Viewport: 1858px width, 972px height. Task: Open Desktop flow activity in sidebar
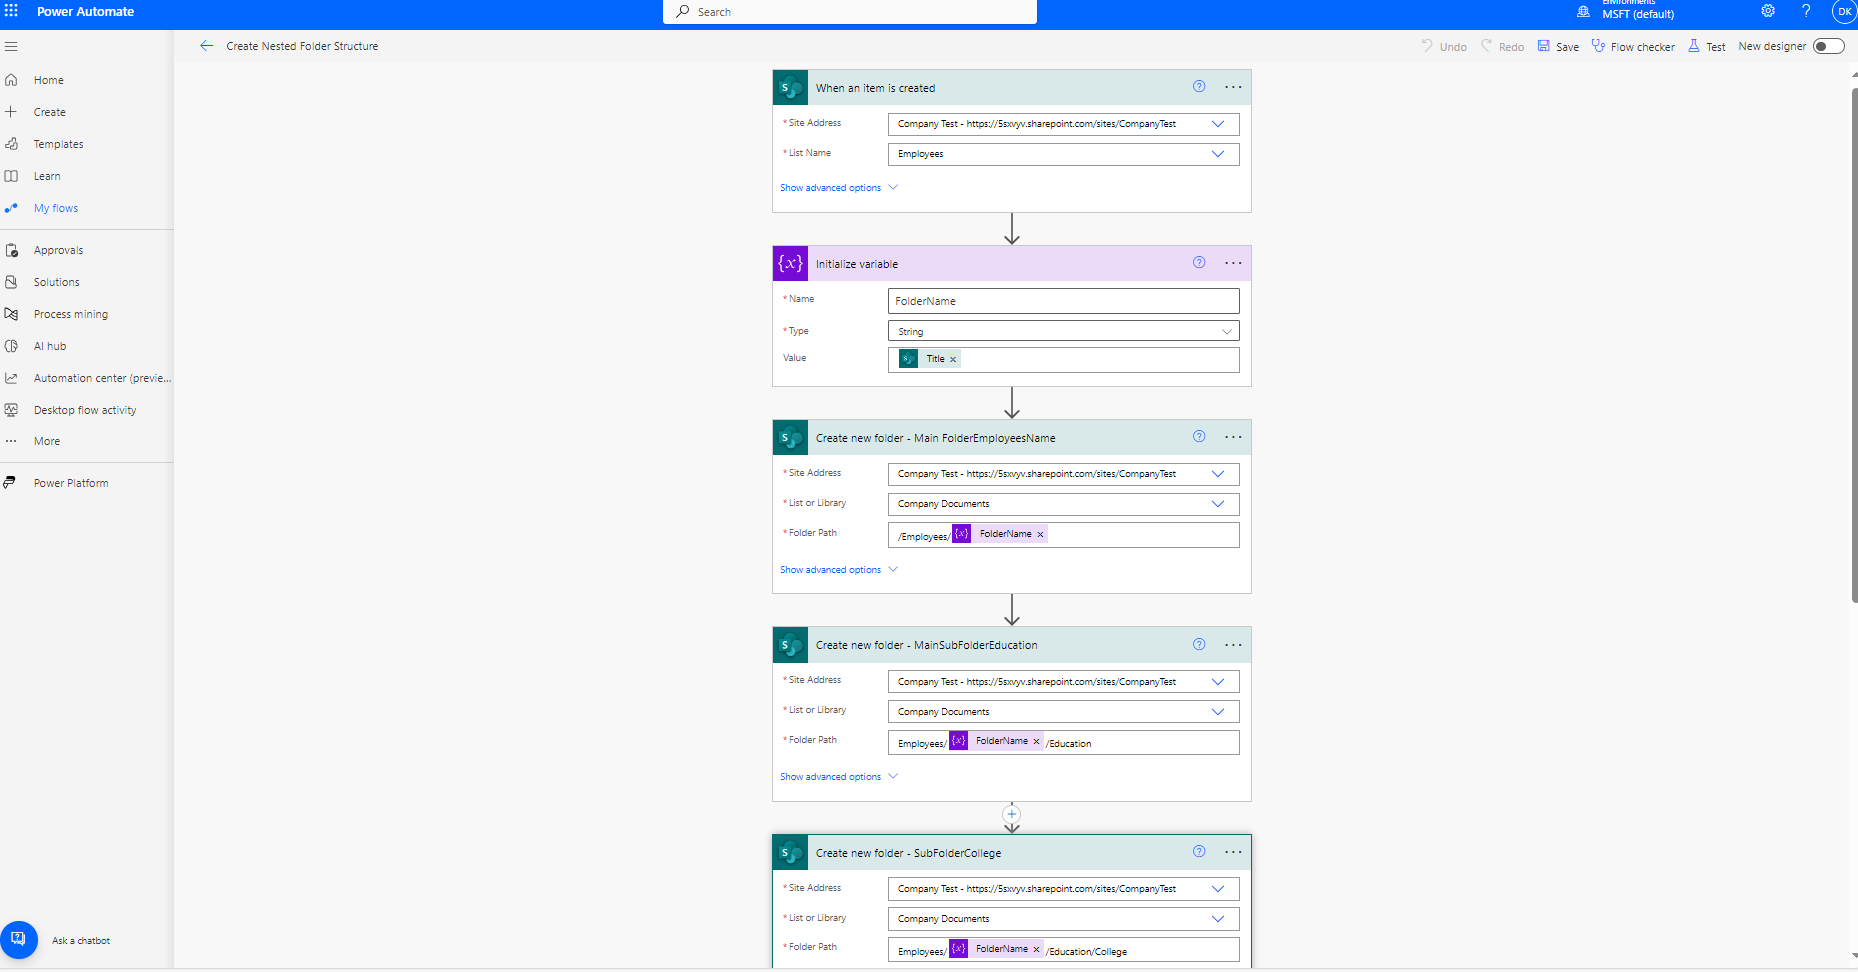coord(87,410)
